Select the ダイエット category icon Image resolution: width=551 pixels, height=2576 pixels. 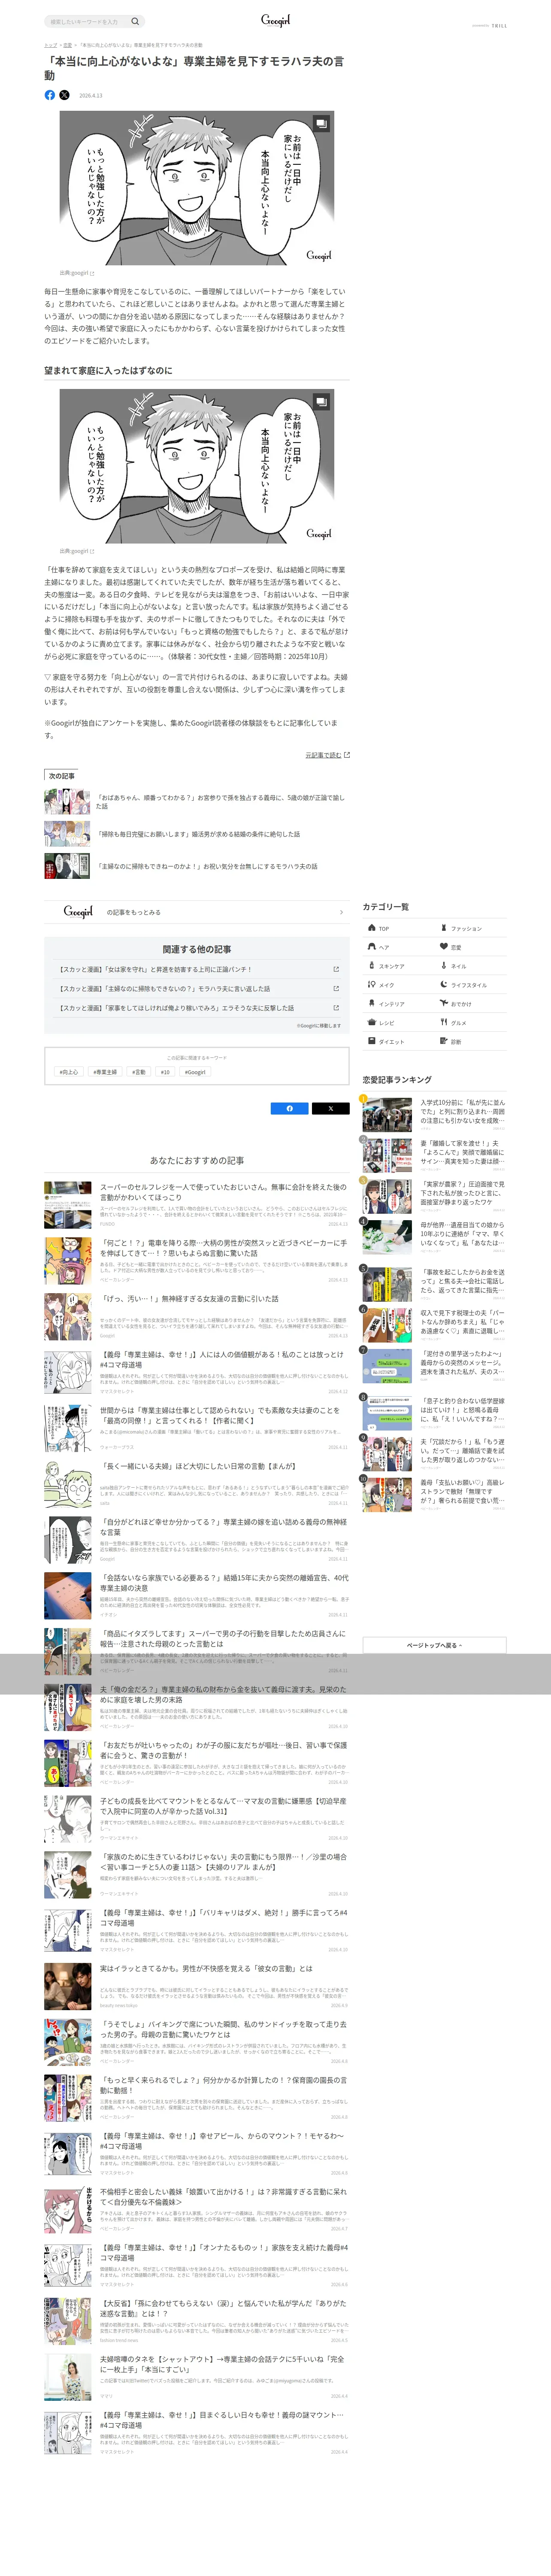(x=371, y=1042)
